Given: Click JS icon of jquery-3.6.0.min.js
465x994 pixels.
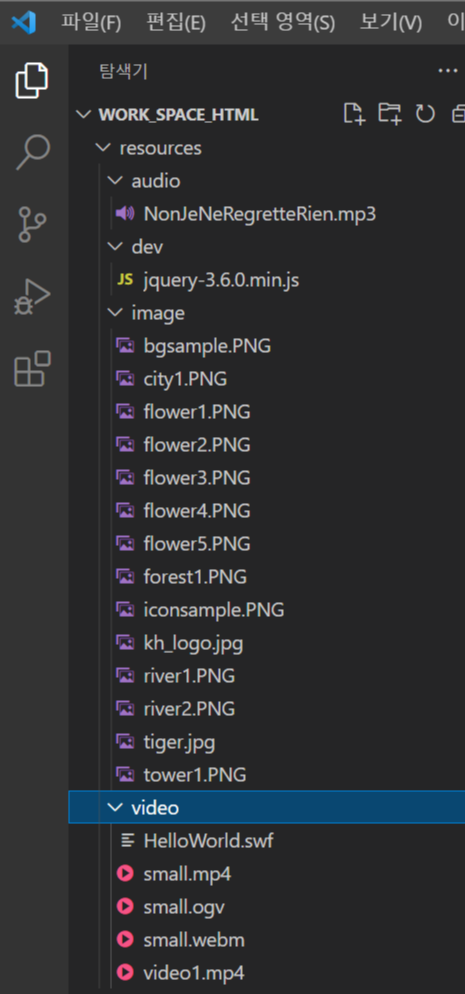Looking at the screenshot, I should click(125, 280).
